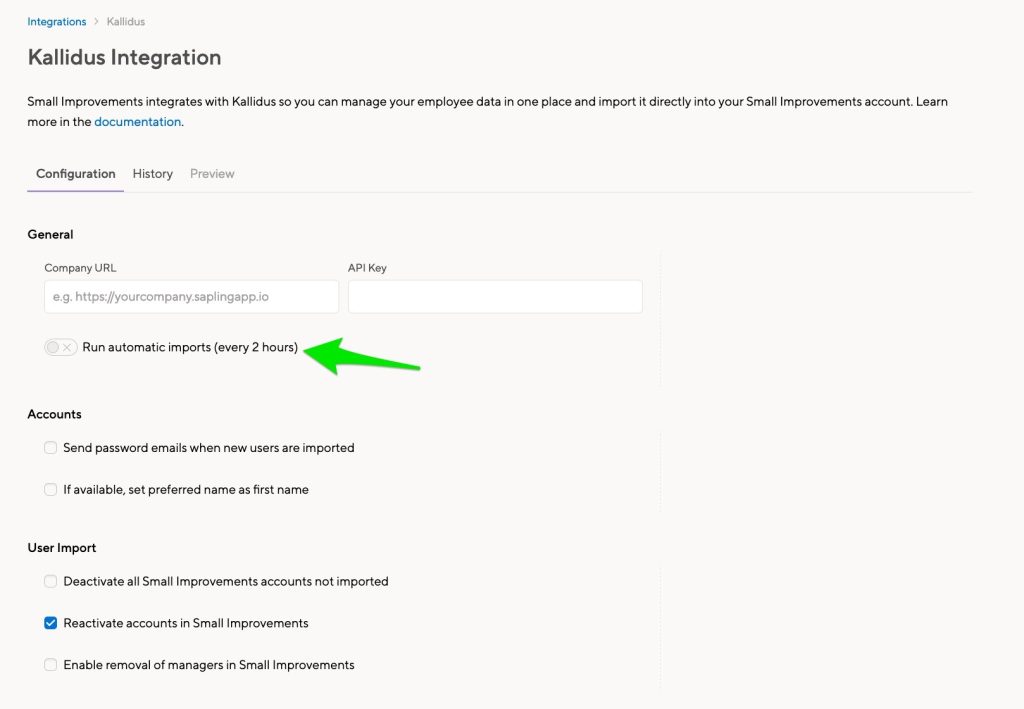Tick 'Deactivate all Small Improvements accounts not imported'

(50, 581)
